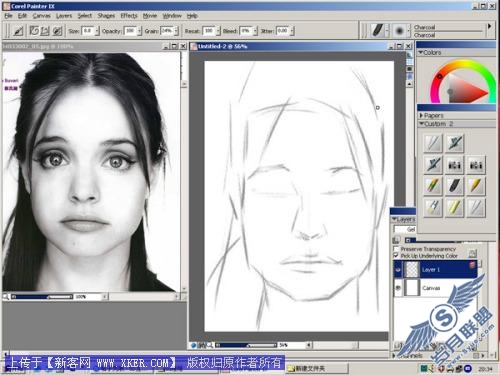Click the brush tool icon in property bar
500x375 pixels.
18,31
